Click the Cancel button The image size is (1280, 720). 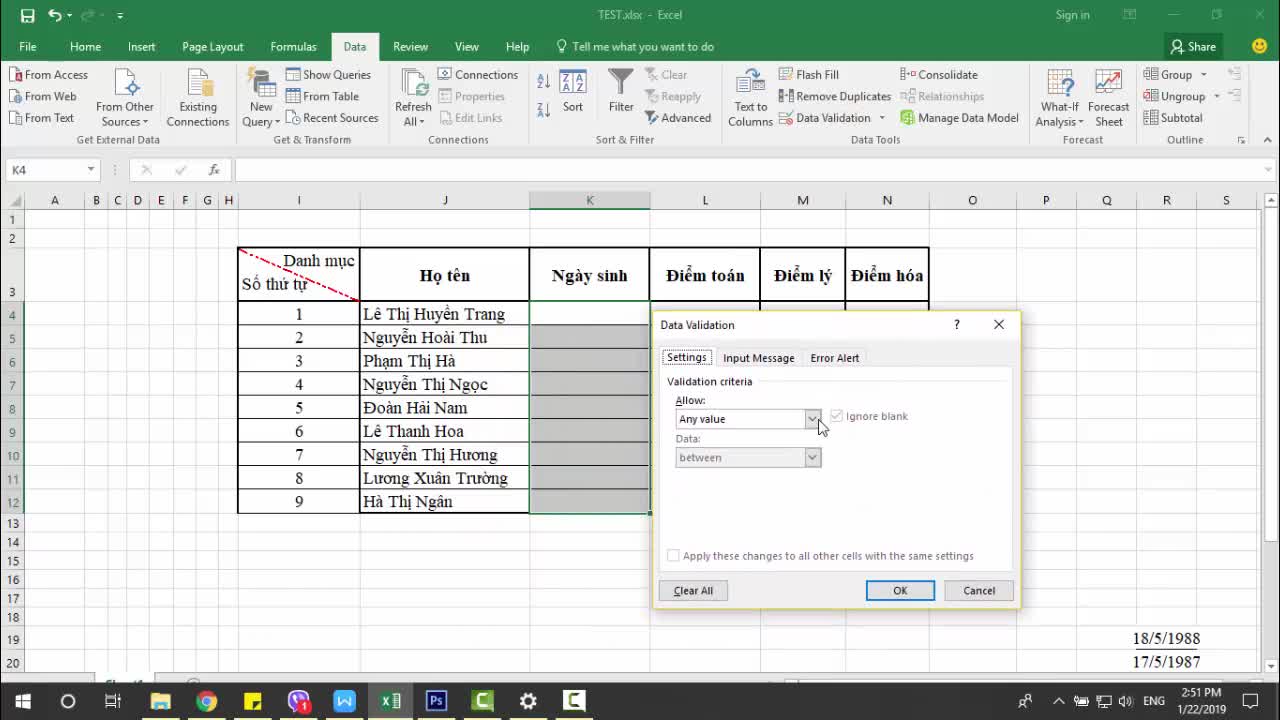[x=979, y=591]
